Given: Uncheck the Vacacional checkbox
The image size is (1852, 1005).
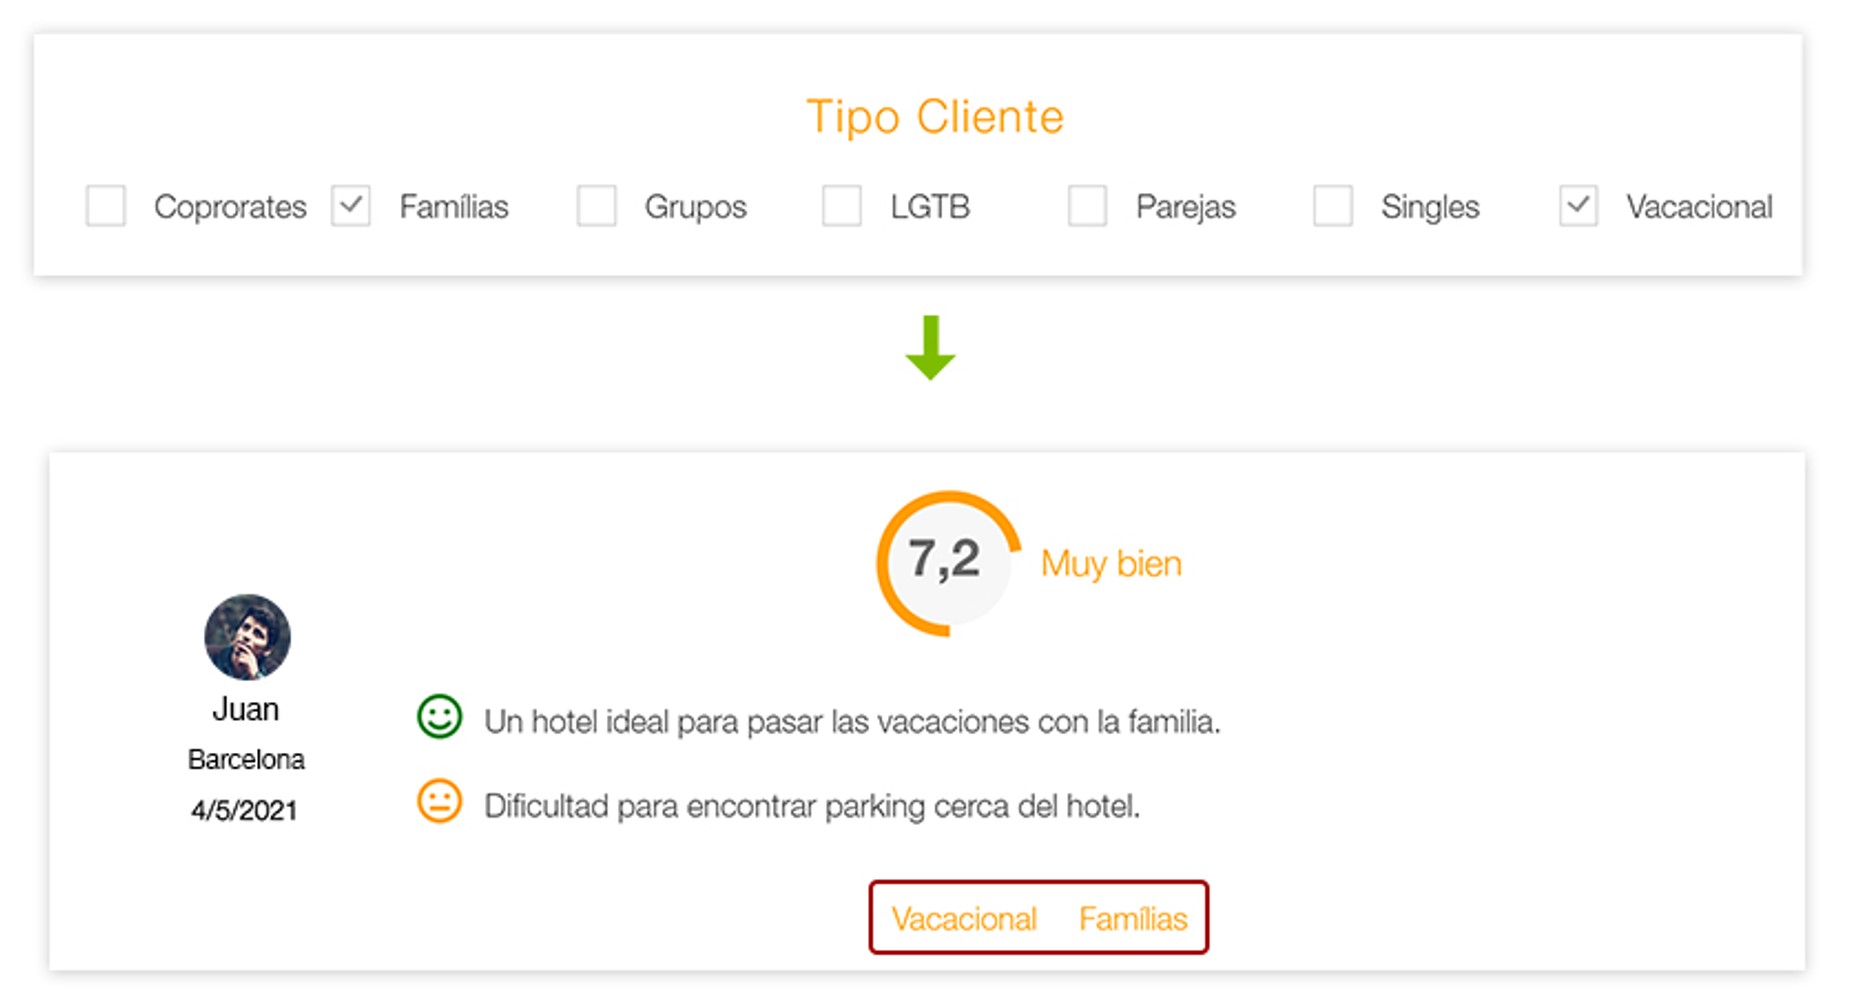Looking at the screenshot, I should point(1578,206).
